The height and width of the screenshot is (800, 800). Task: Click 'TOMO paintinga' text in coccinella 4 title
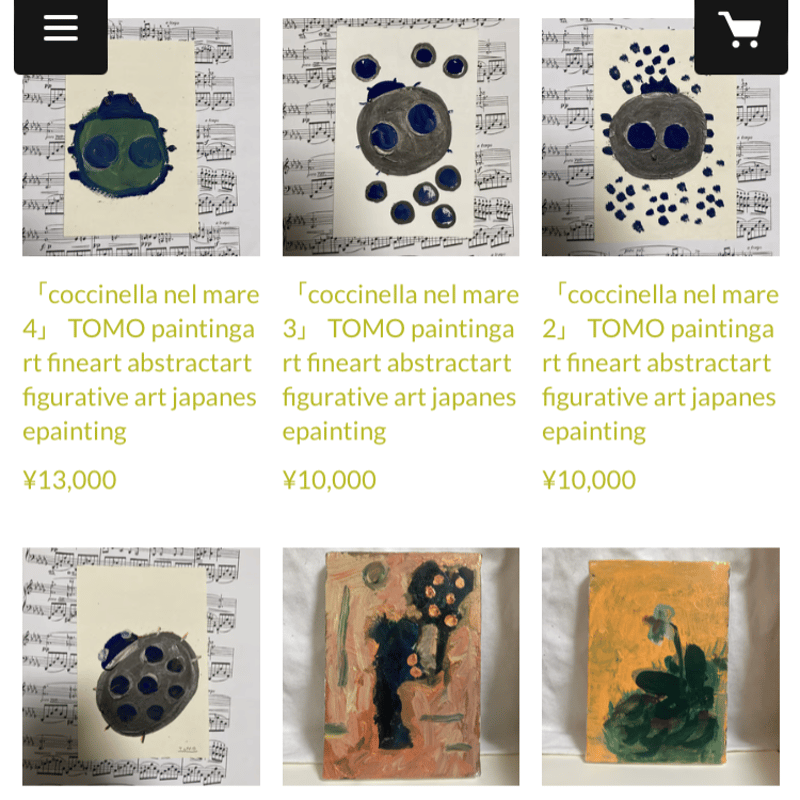point(161,329)
